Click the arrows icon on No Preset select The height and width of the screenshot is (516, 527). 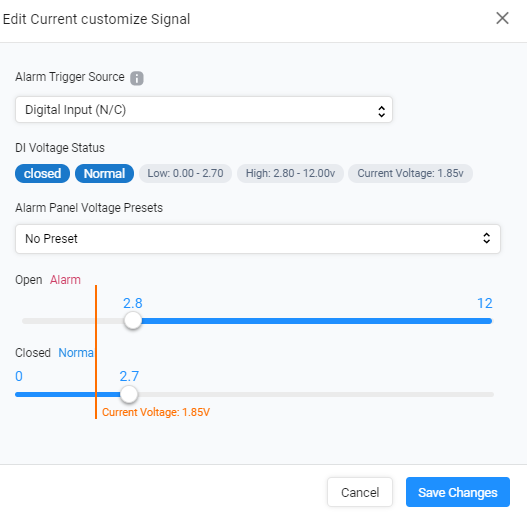[486, 238]
